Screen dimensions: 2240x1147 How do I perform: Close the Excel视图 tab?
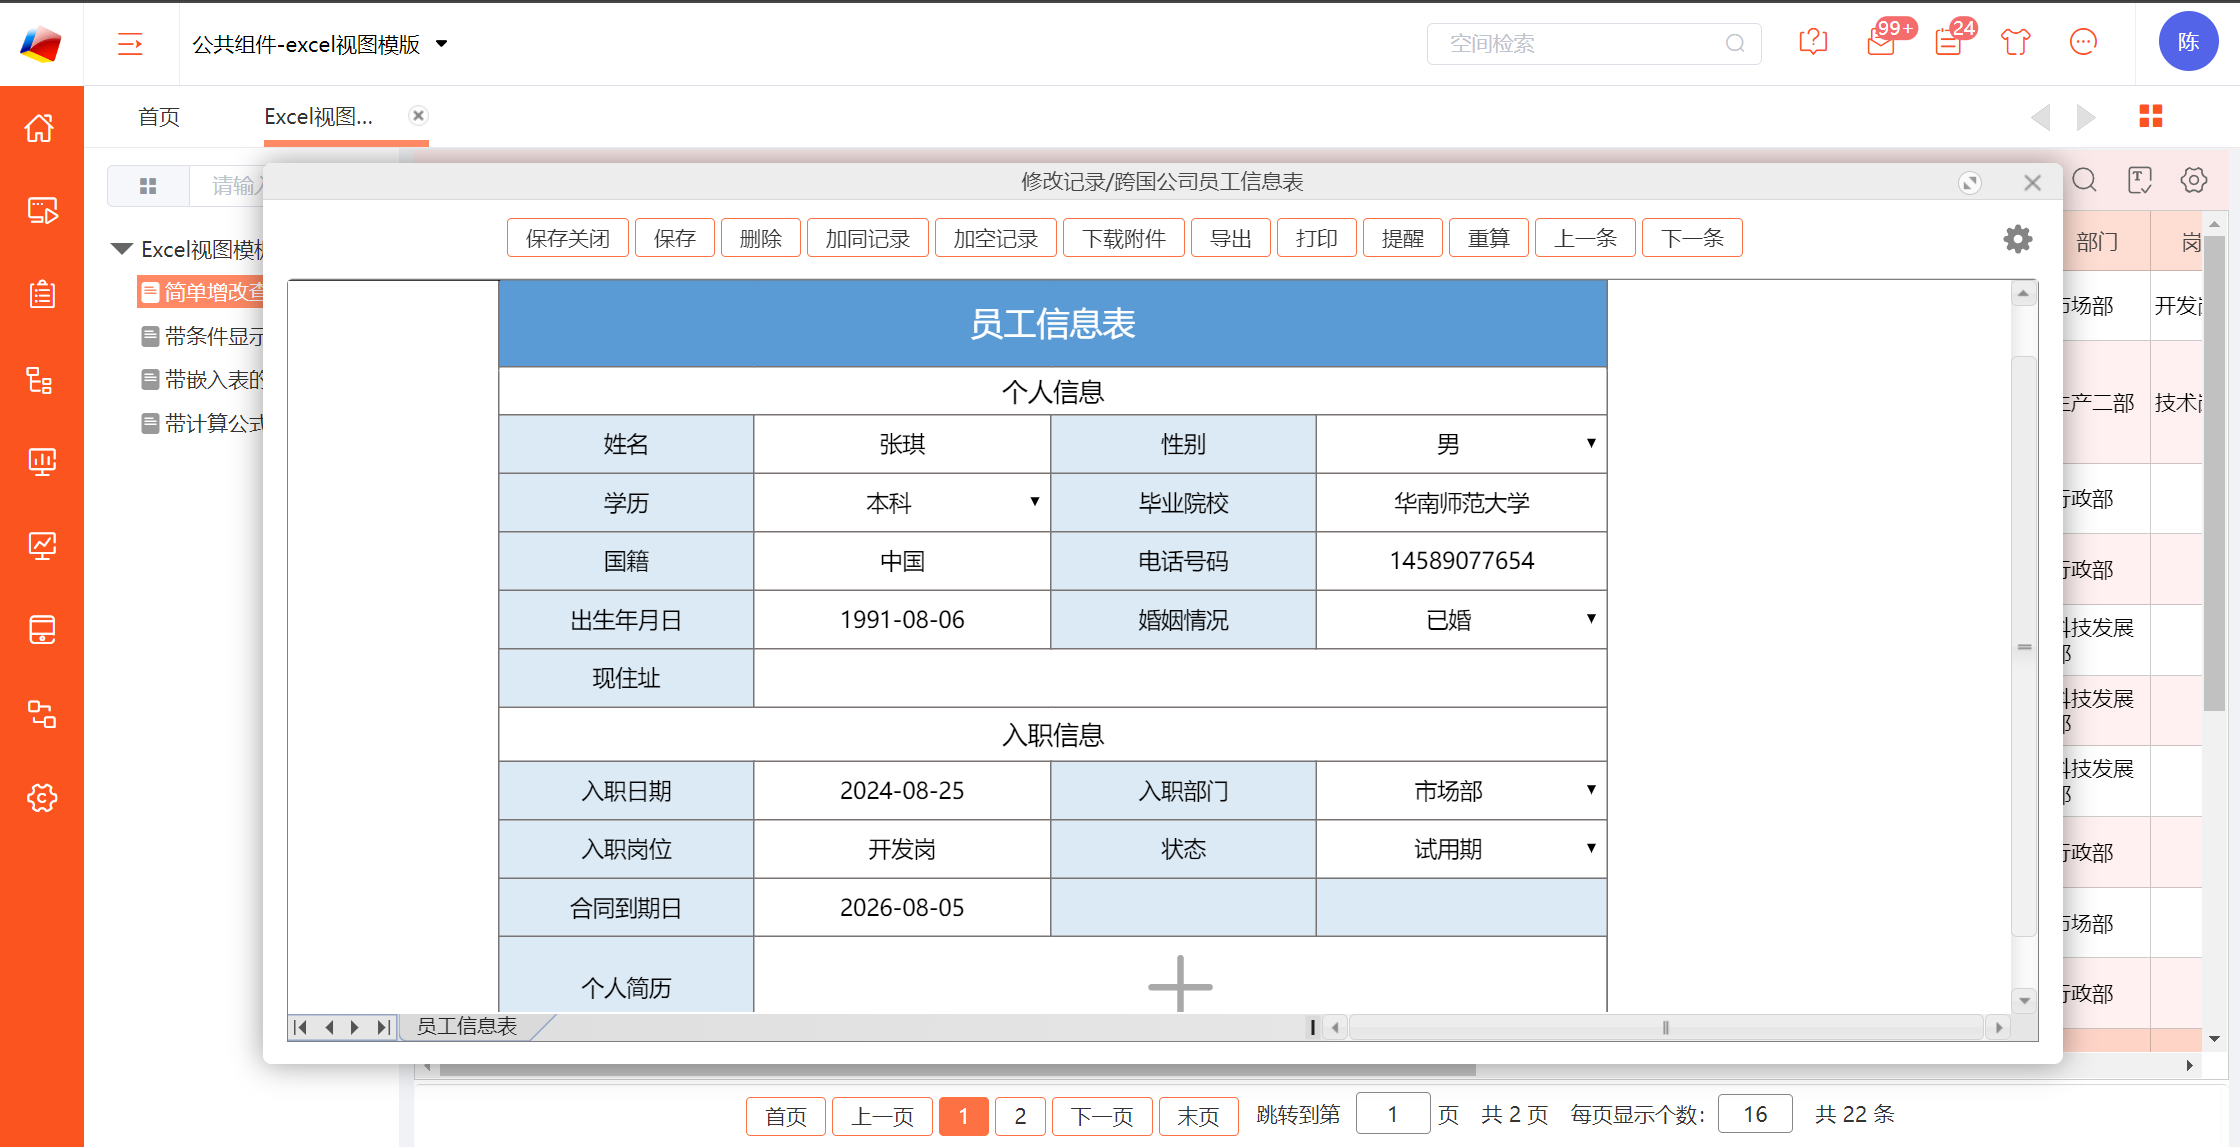[419, 115]
